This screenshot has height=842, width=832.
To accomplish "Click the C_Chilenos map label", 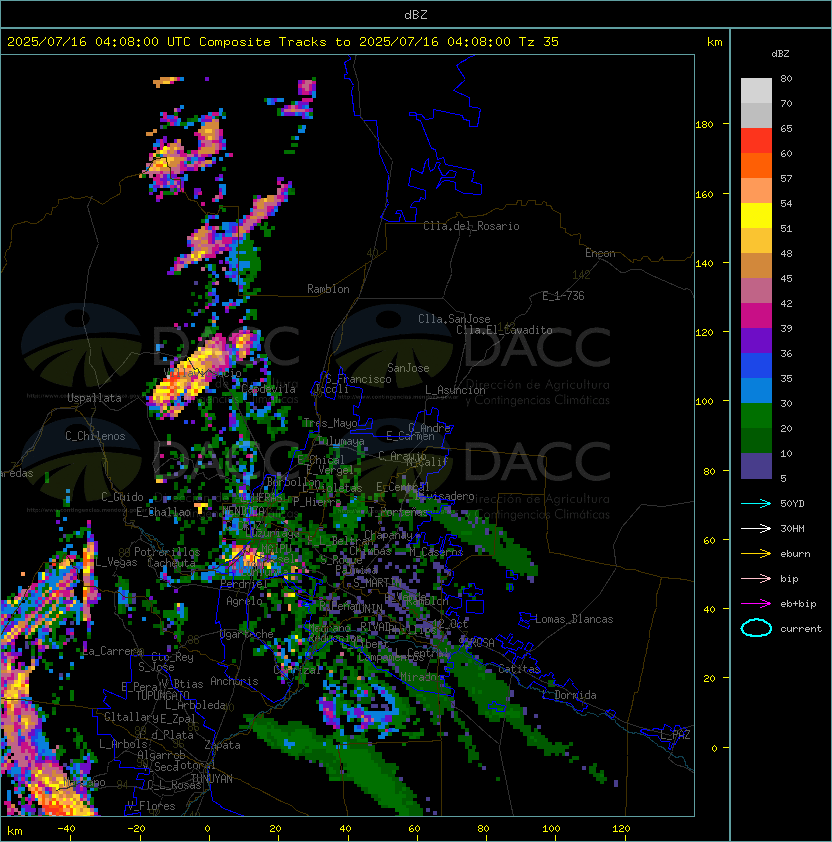I will (x=95, y=436).
